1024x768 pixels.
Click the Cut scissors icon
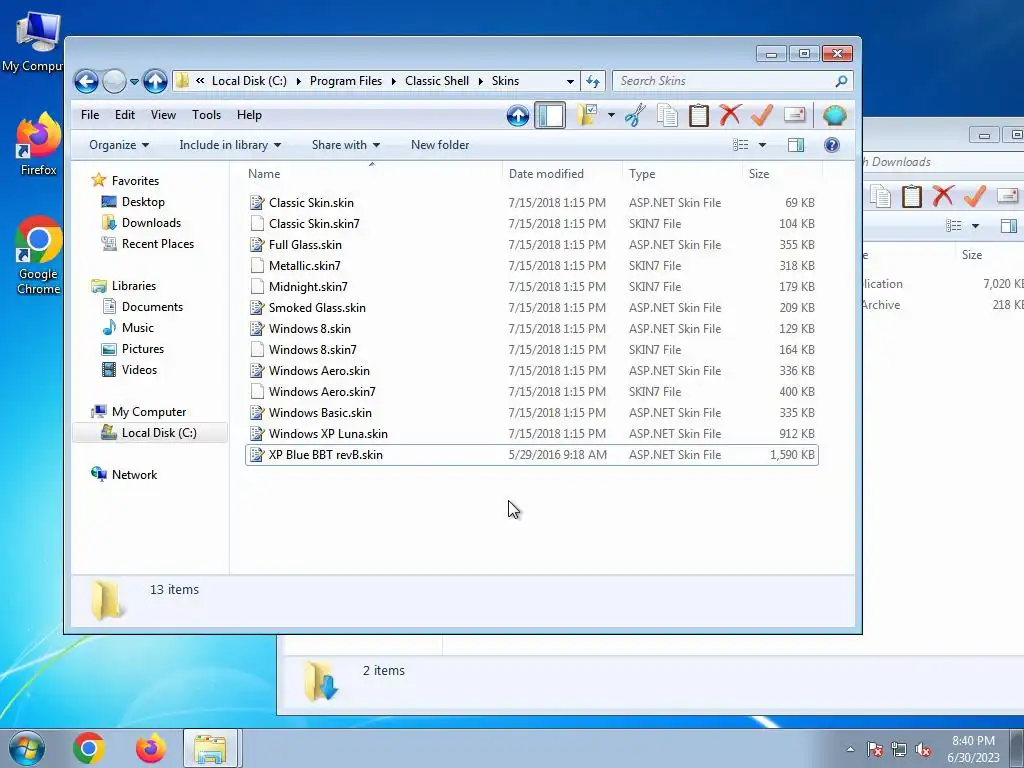(635, 116)
